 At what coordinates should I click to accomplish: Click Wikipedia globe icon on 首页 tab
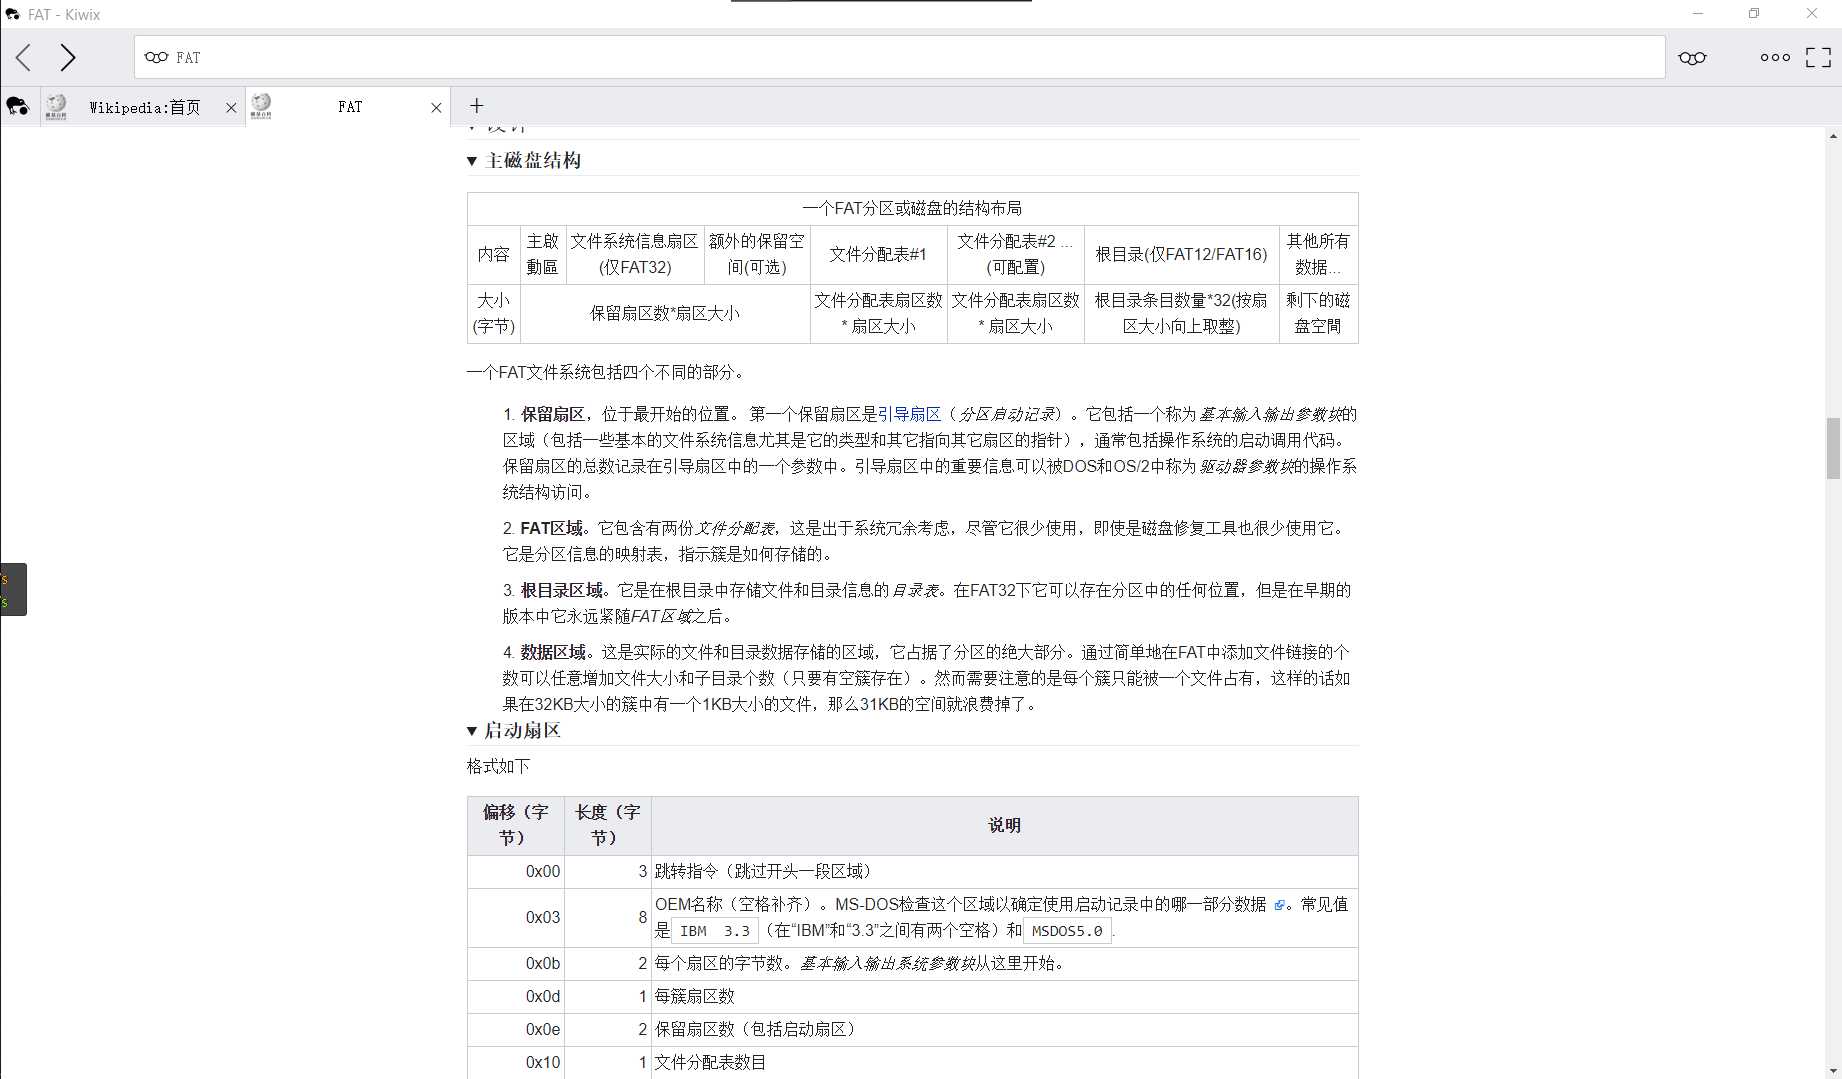click(56, 106)
